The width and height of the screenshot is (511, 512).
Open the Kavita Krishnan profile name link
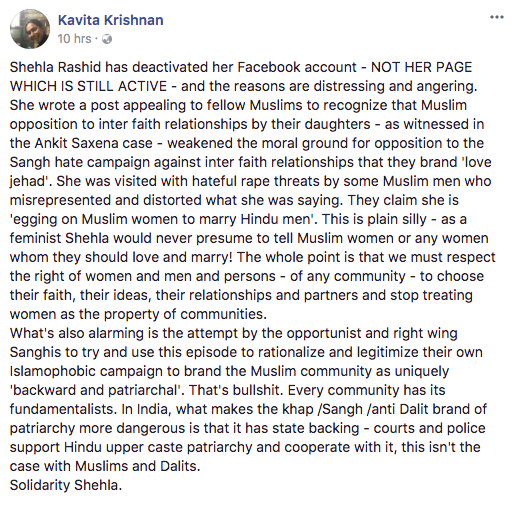pos(111,20)
